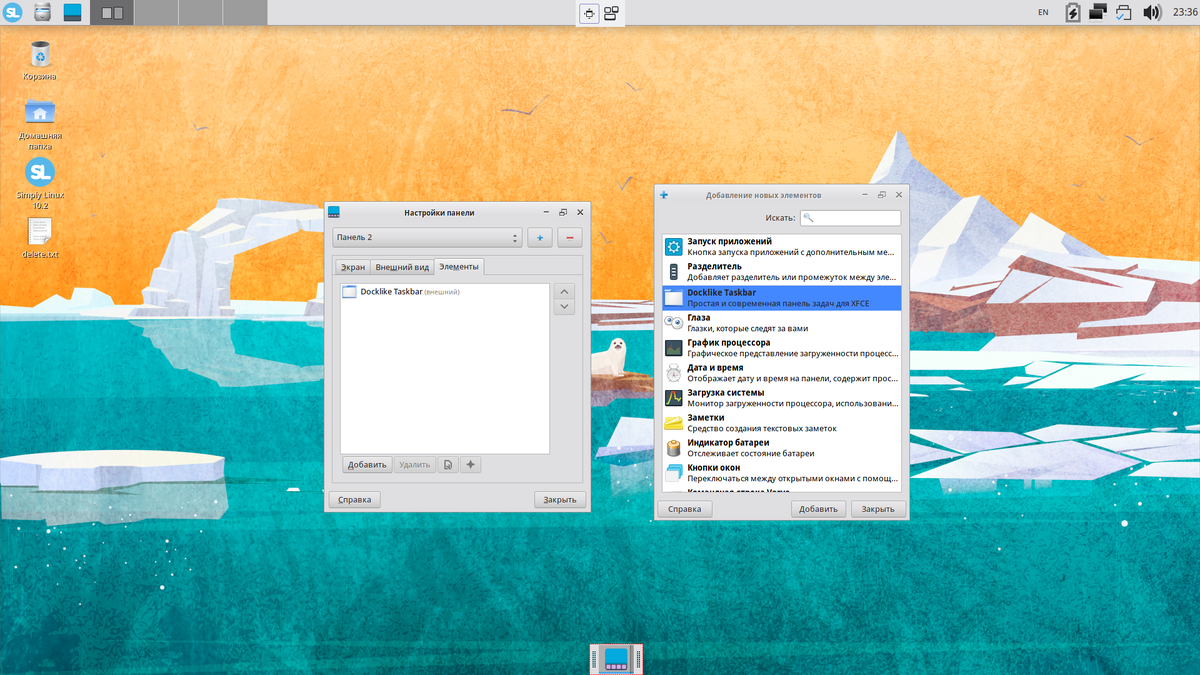Select Загрузка системы plugin entry
Screen dimensions: 1200x675
point(782,398)
